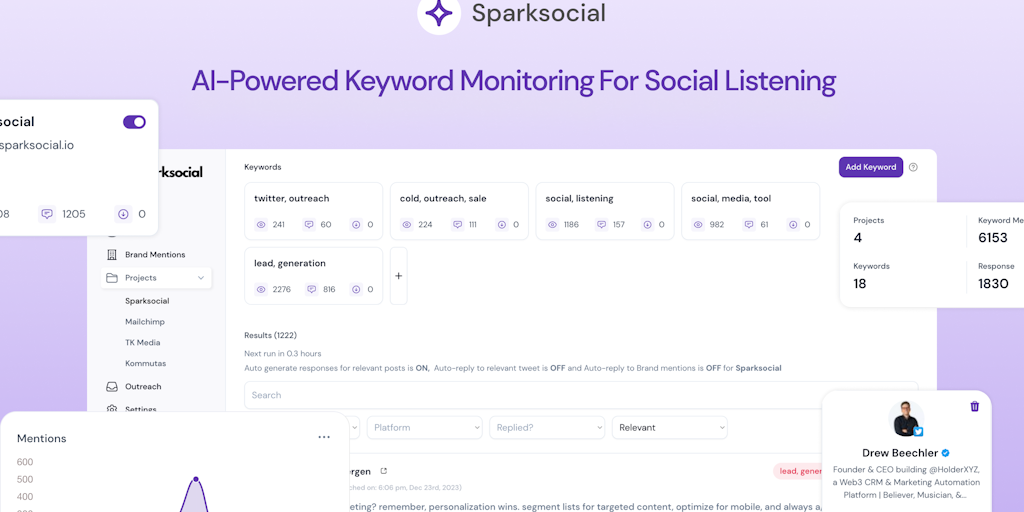Image resolution: width=1024 pixels, height=512 pixels.
Task: Click the plus tile to add keyword
Action: [x=398, y=275]
